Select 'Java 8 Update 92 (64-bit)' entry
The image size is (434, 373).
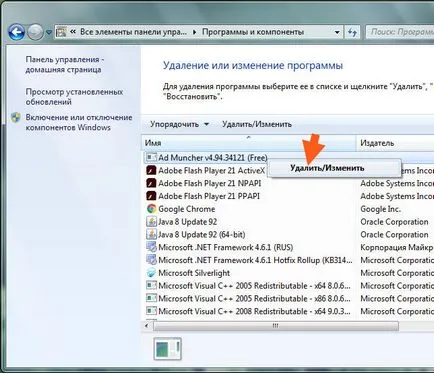[x=202, y=235]
